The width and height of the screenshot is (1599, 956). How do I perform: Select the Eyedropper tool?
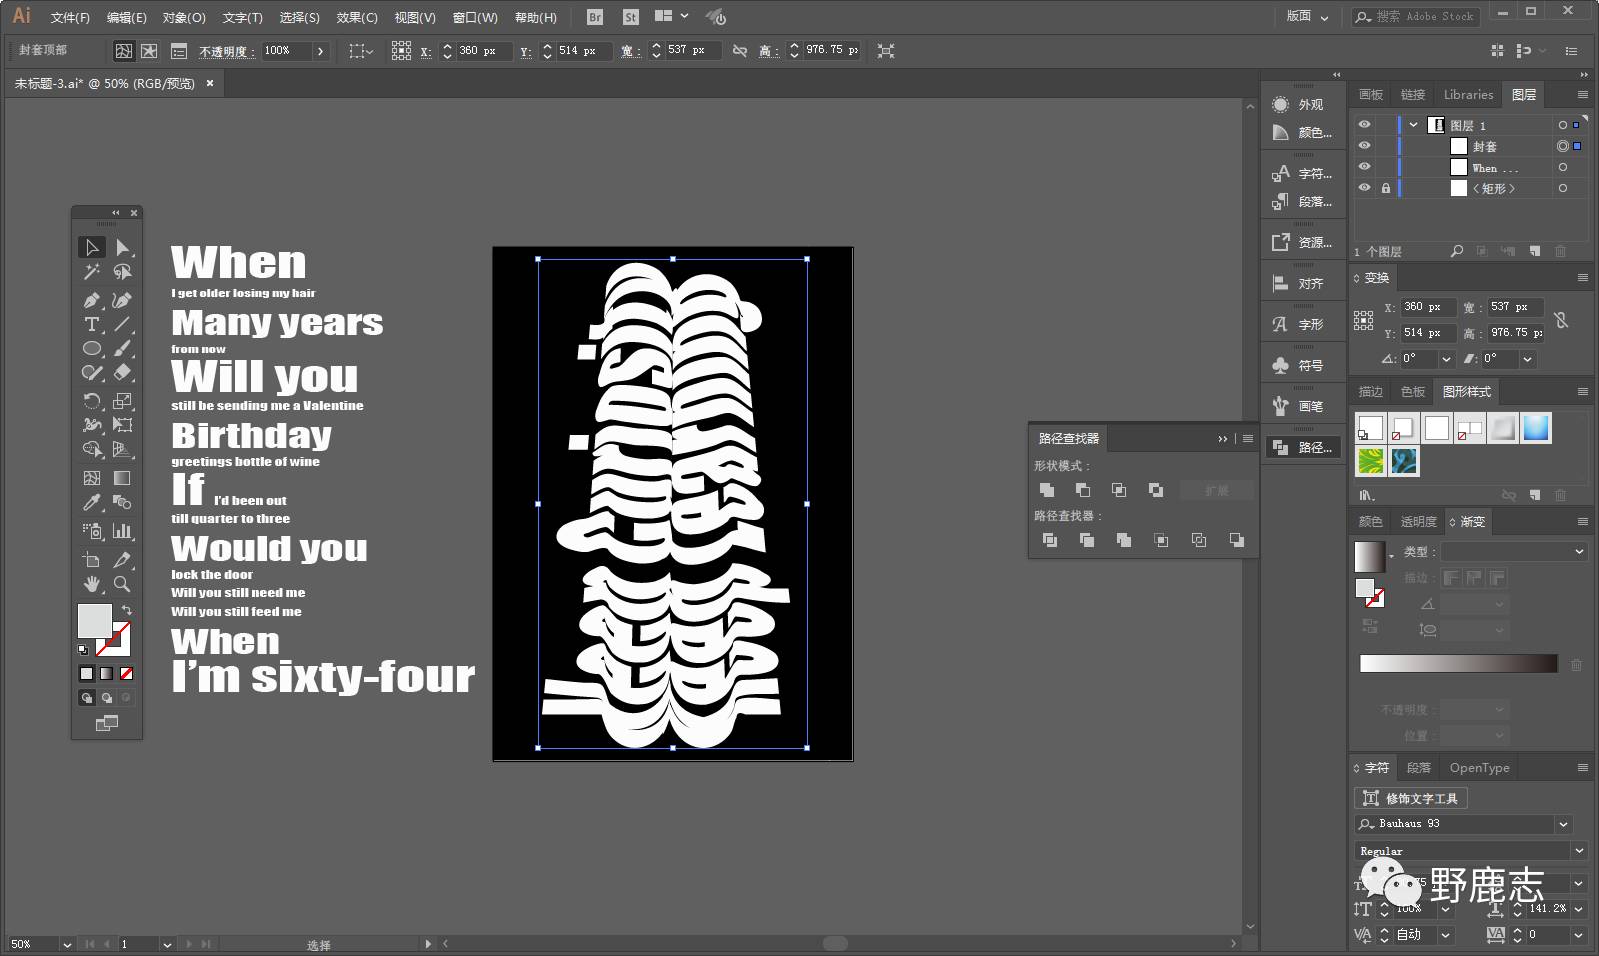click(92, 503)
